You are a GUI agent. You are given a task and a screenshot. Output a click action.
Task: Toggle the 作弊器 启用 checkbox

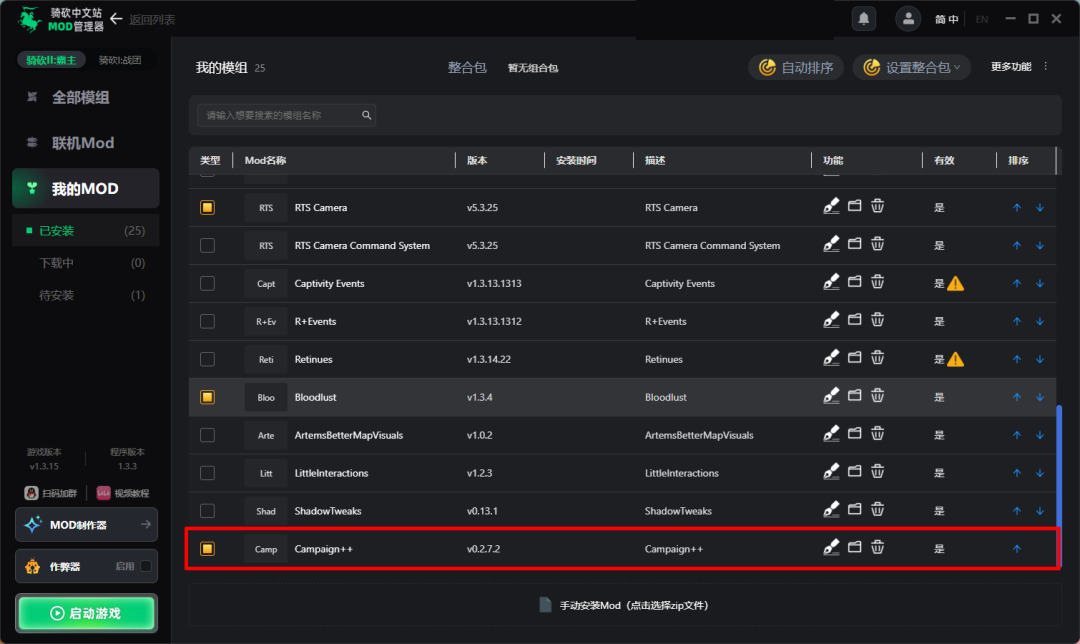point(146,566)
